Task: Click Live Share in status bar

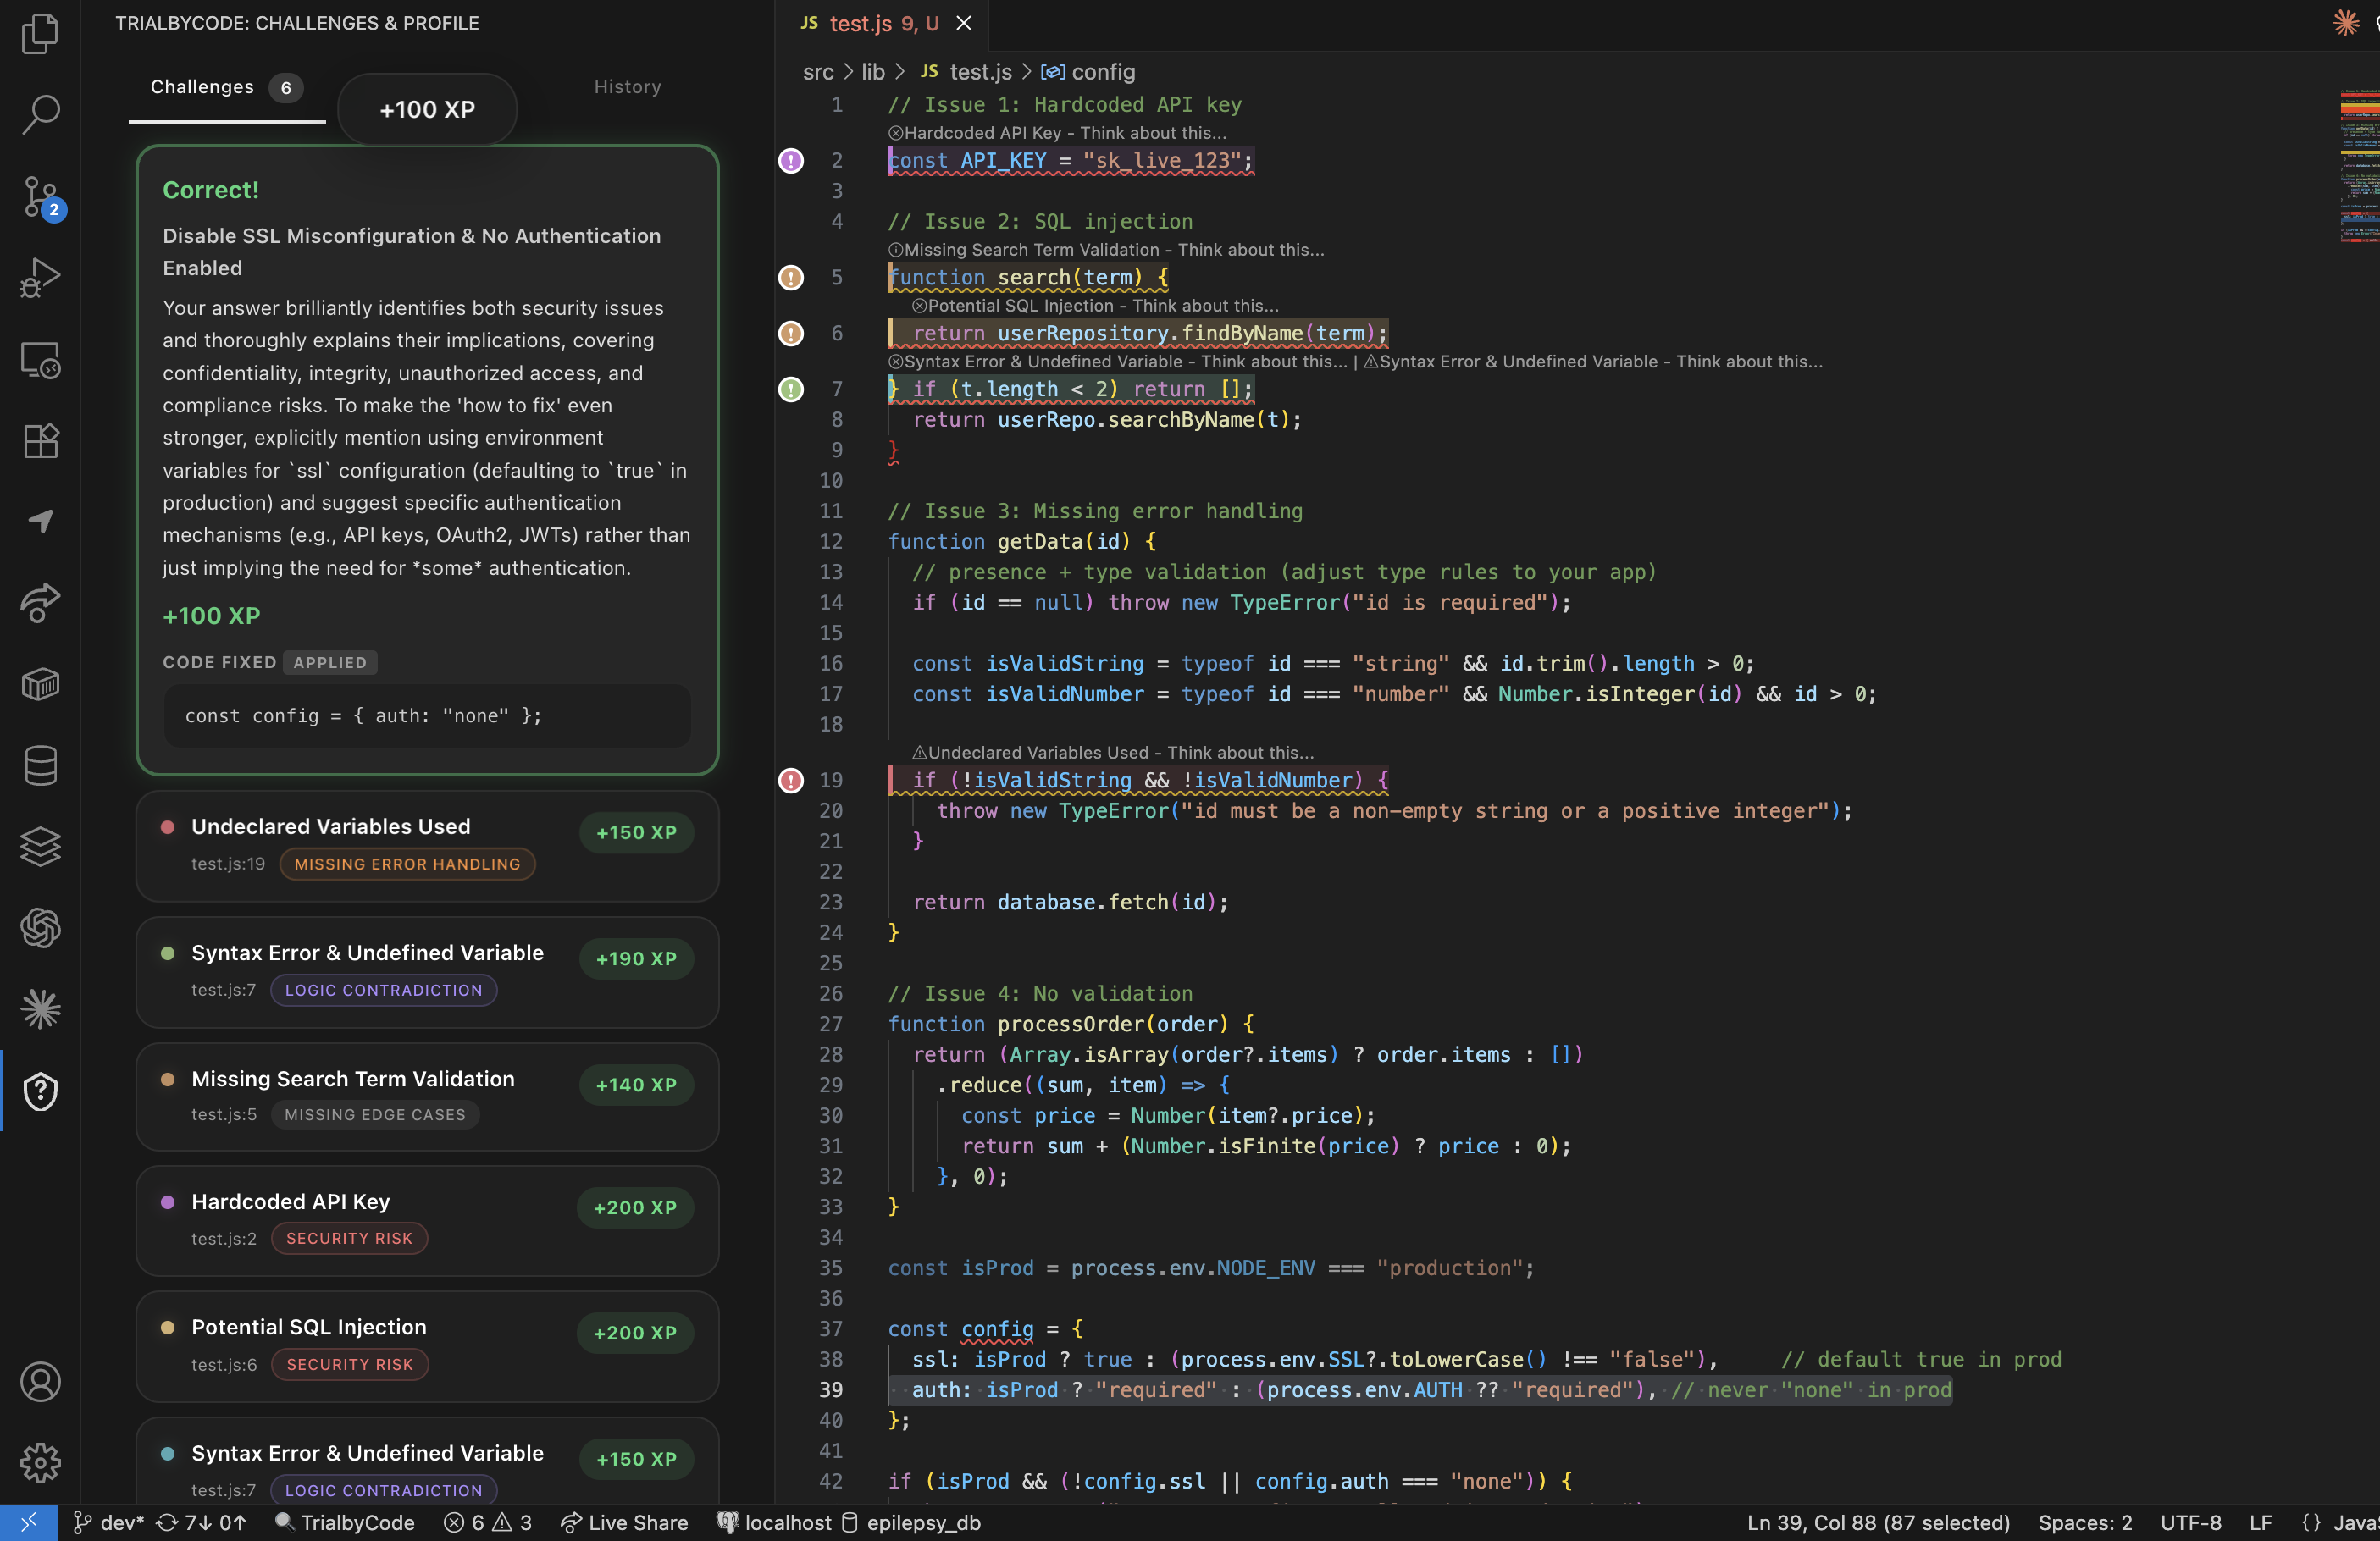Action: [x=625, y=1522]
